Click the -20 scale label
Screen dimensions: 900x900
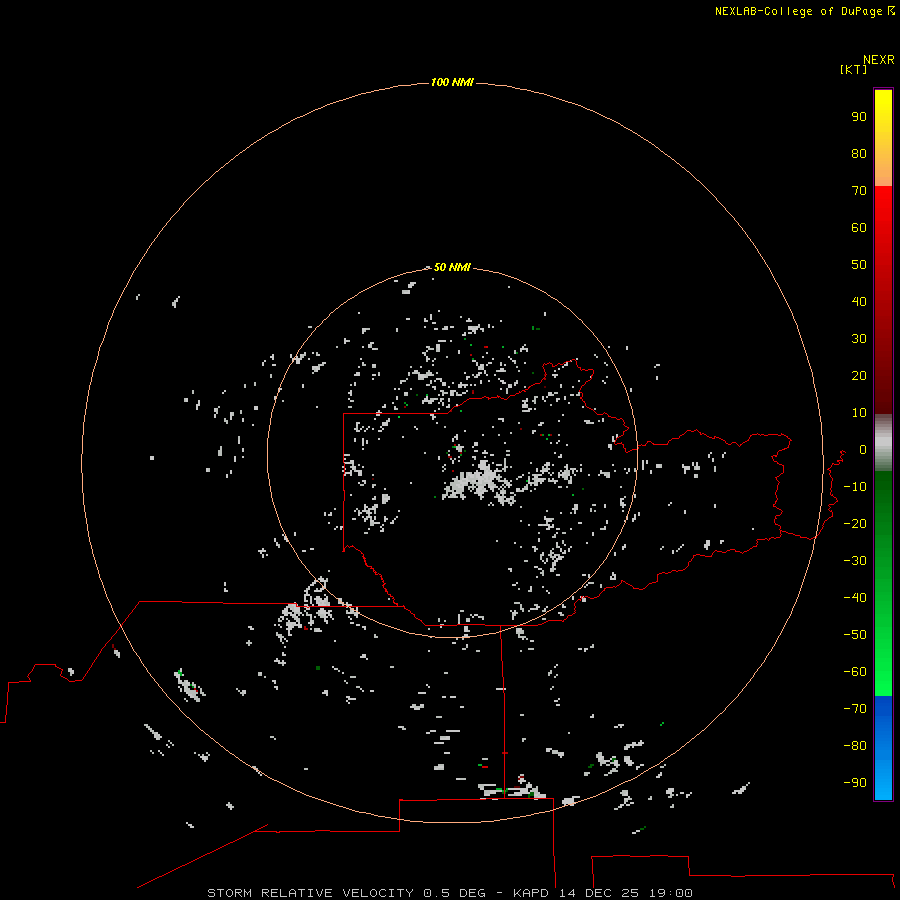click(x=855, y=523)
